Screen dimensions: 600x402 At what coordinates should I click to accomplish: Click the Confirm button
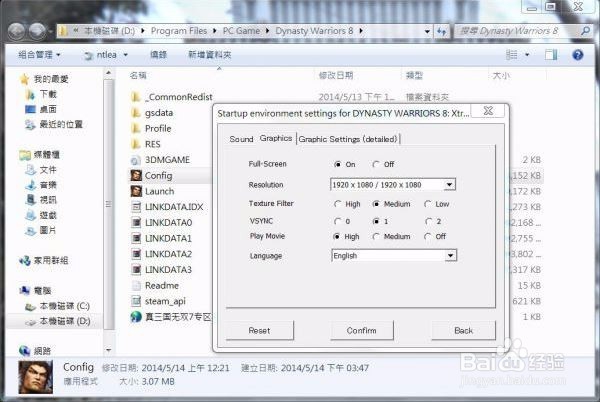[x=362, y=330]
